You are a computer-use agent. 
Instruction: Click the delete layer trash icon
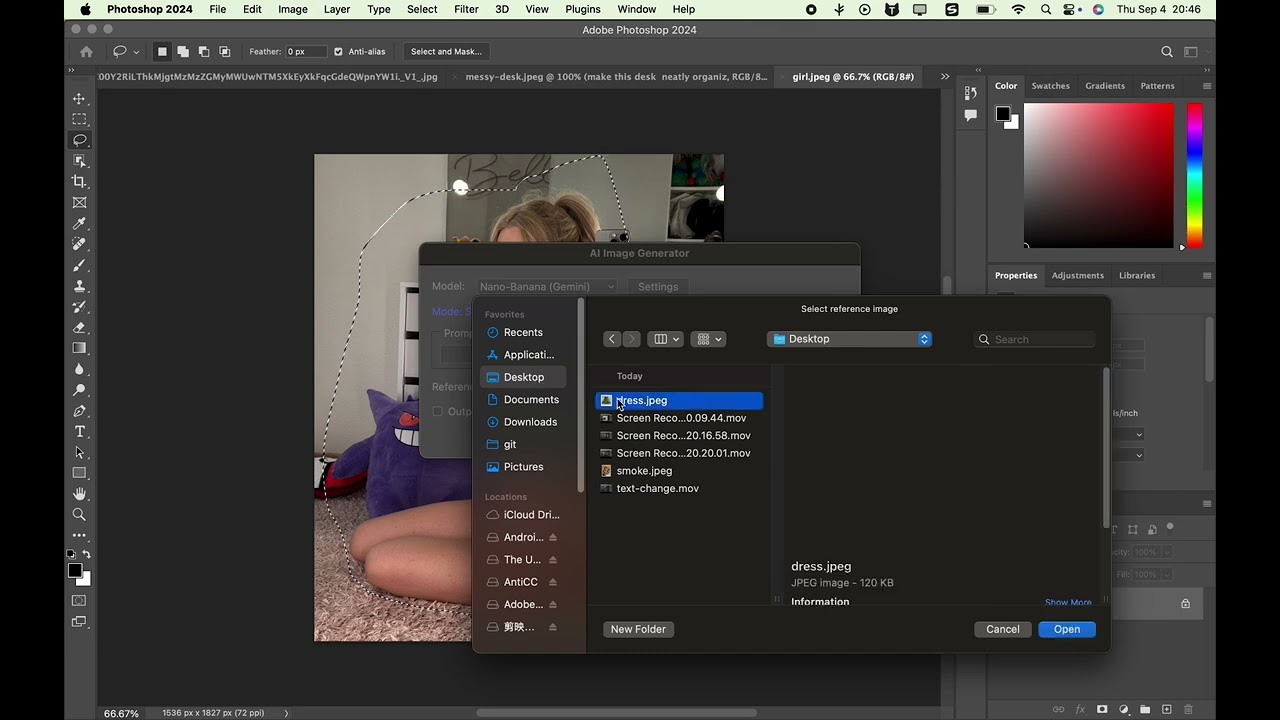[x=1187, y=710]
